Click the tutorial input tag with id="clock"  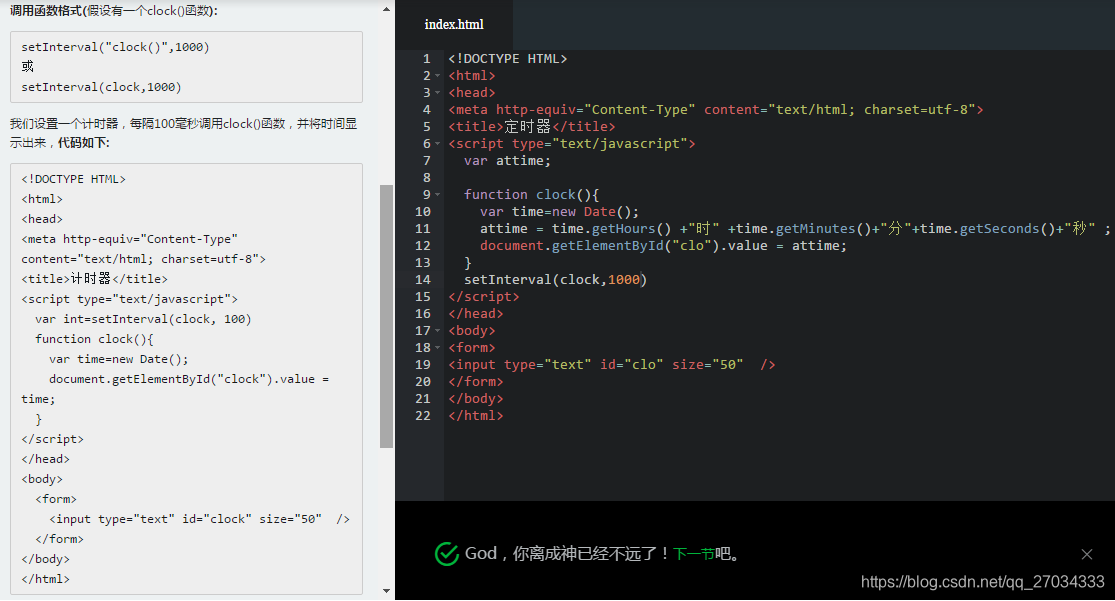click(199, 519)
